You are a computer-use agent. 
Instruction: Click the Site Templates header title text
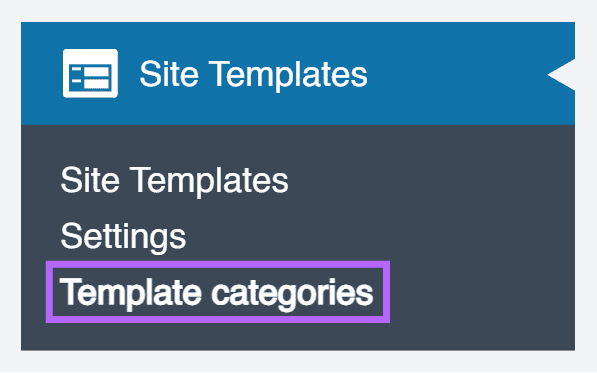pyautogui.click(x=254, y=74)
